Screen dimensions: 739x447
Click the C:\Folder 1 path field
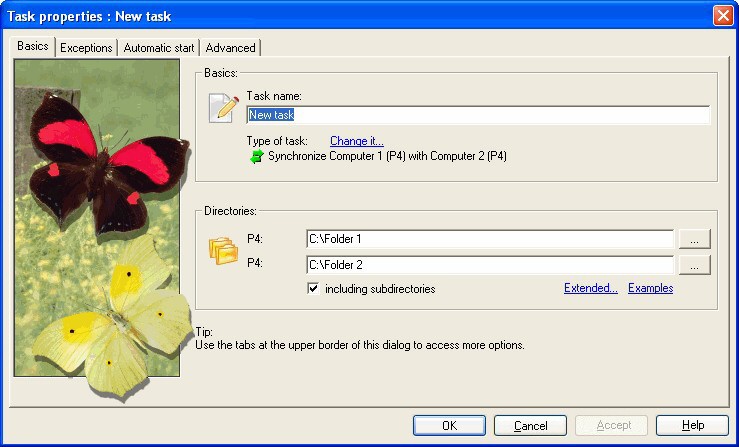click(490, 239)
